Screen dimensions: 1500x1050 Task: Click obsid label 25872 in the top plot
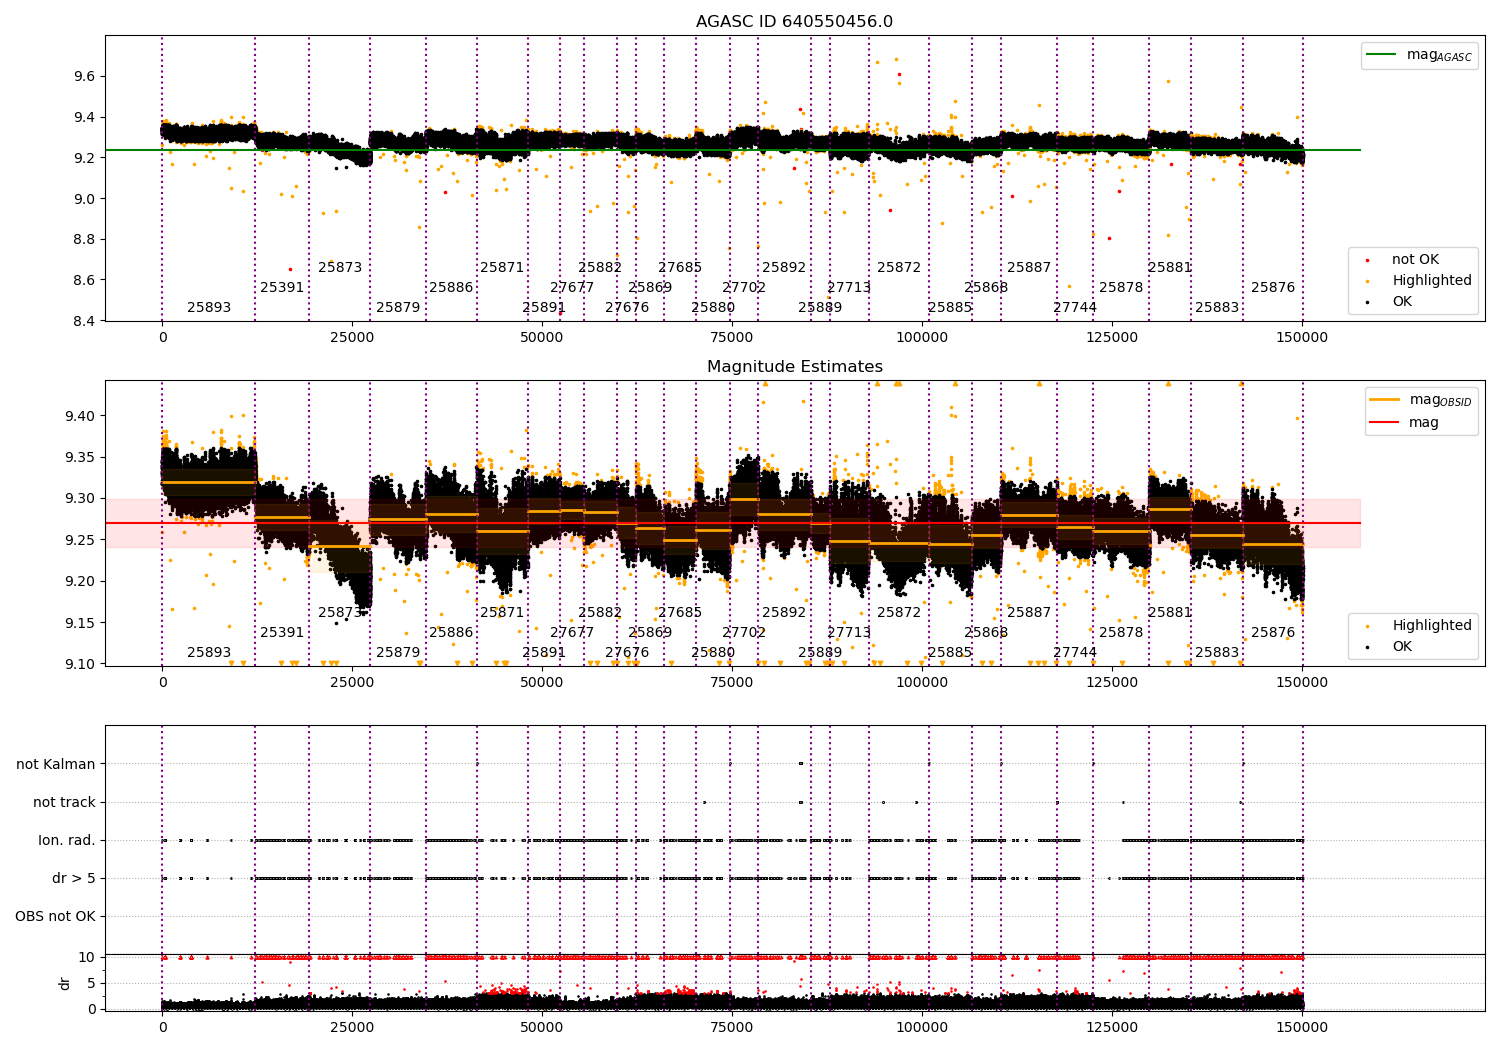tap(899, 267)
